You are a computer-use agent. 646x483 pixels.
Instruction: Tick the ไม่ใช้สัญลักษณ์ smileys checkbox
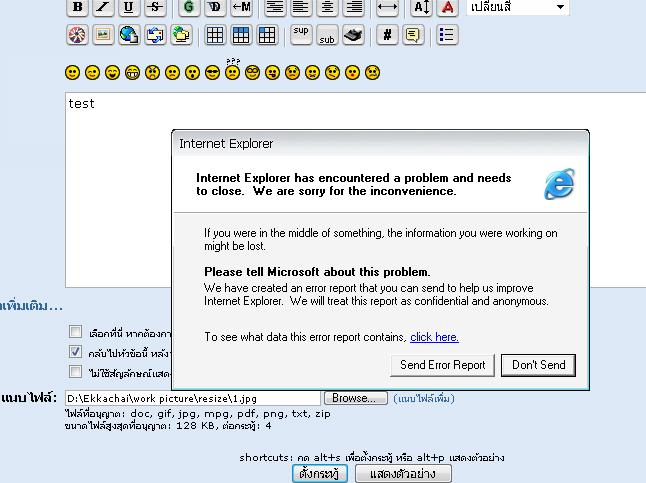point(75,372)
